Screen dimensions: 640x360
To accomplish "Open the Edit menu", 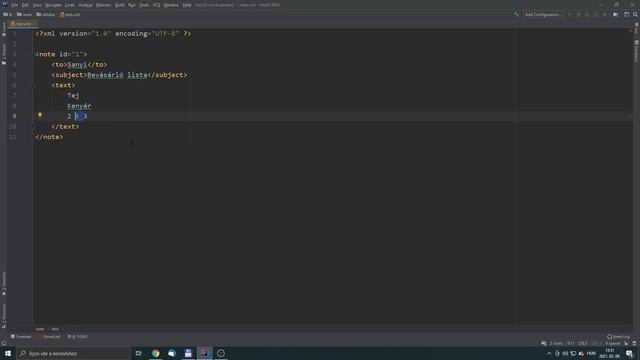I will coord(25,5).
